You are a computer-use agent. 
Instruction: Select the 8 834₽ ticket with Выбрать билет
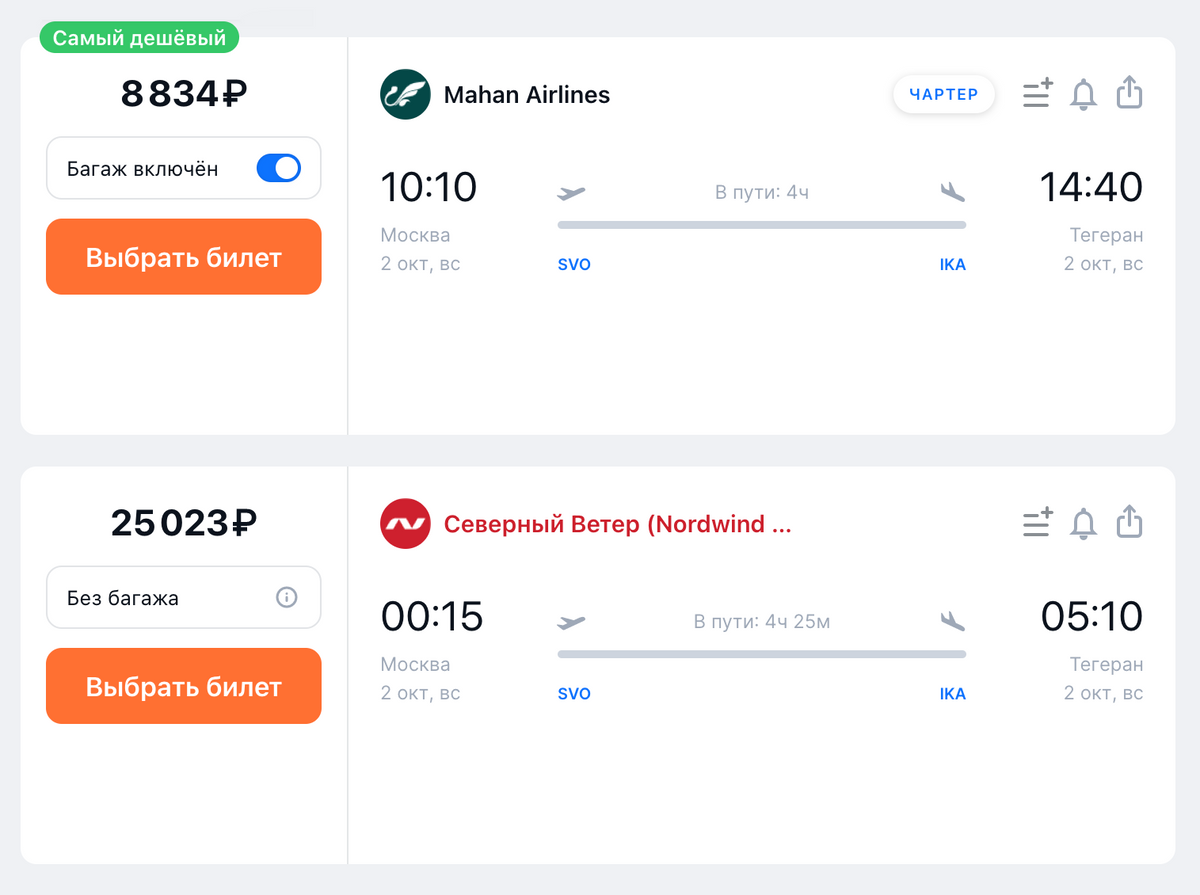tap(184, 257)
